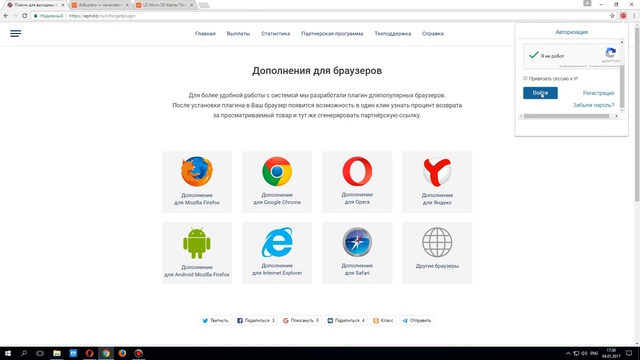Image resolution: width=640 pixels, height=360 pixels.
Task: Toggle 'Привязать сессию к IP' checkbox
Action: (525, 78)
